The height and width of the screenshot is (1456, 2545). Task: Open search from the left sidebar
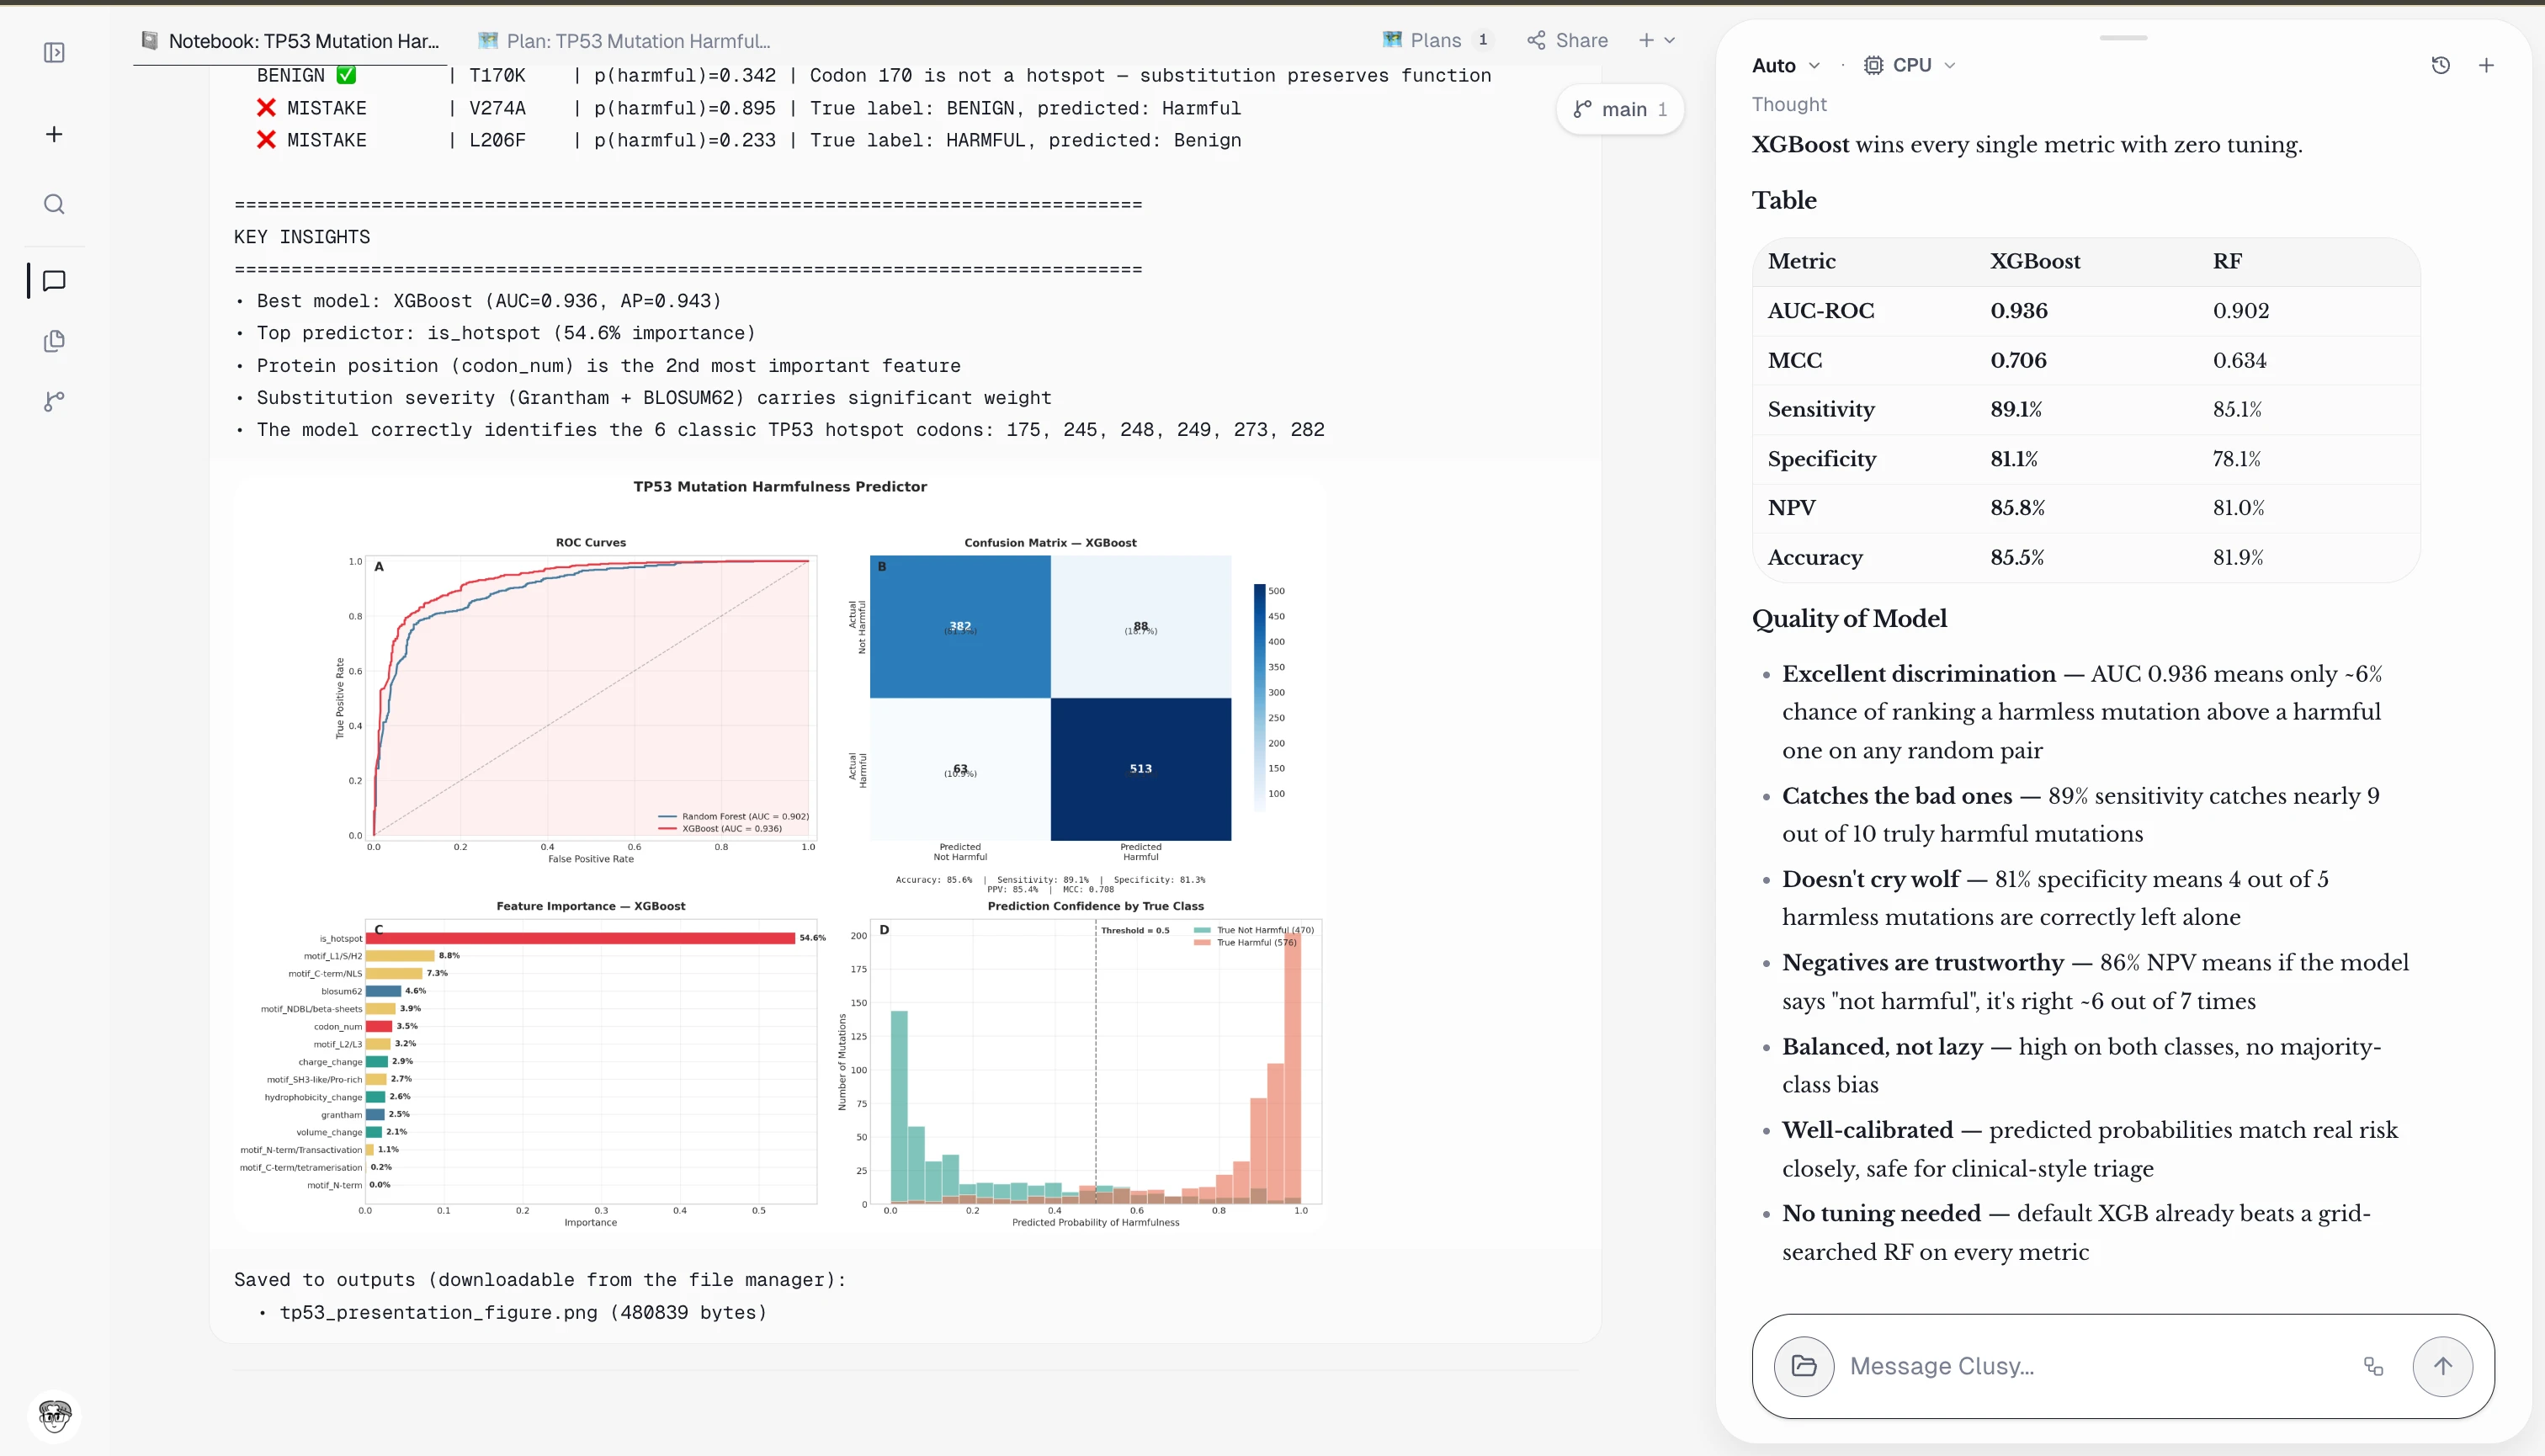(54, 204)
